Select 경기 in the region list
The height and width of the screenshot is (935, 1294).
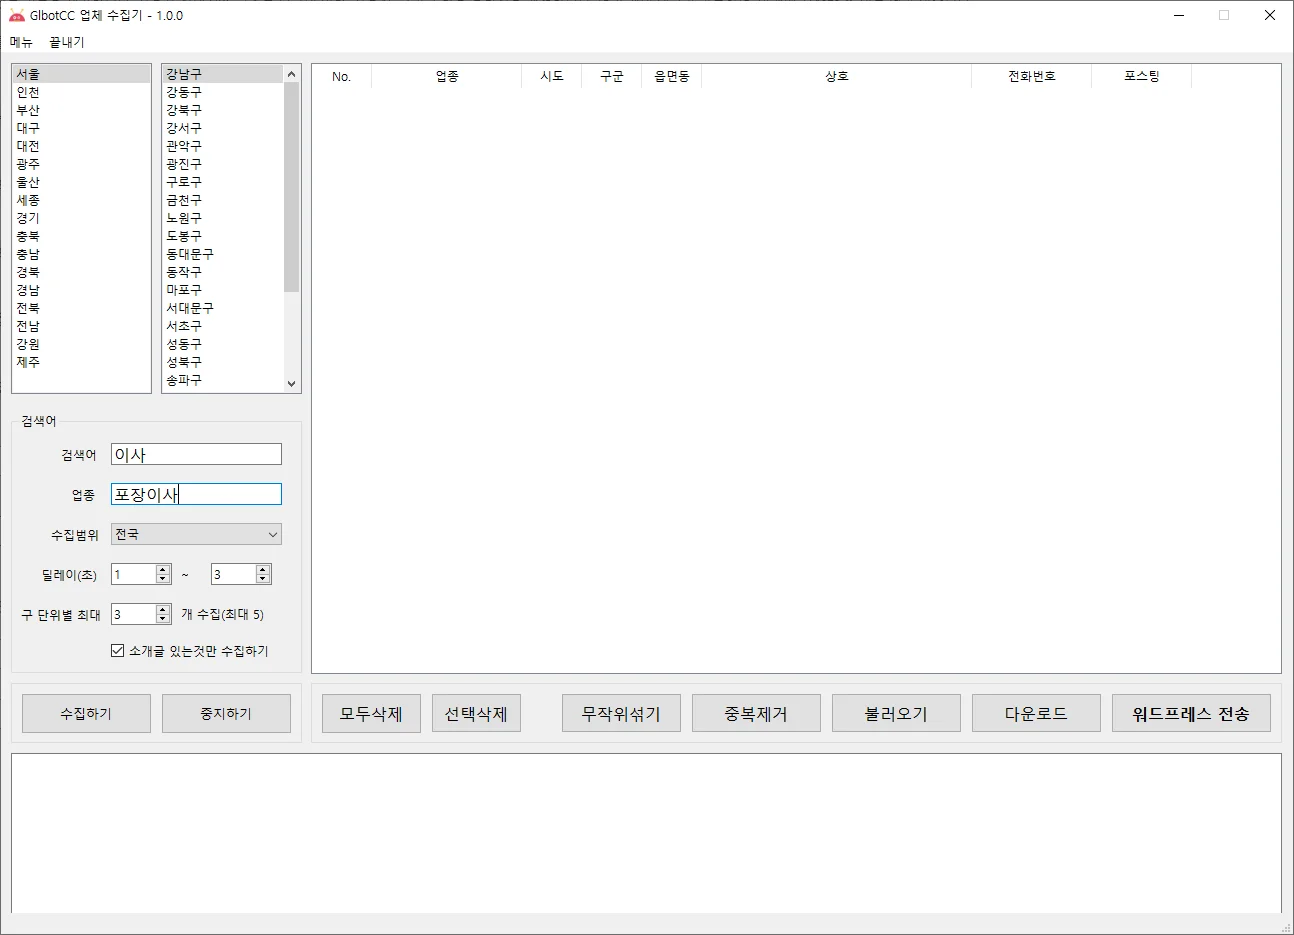pos(81,218)
